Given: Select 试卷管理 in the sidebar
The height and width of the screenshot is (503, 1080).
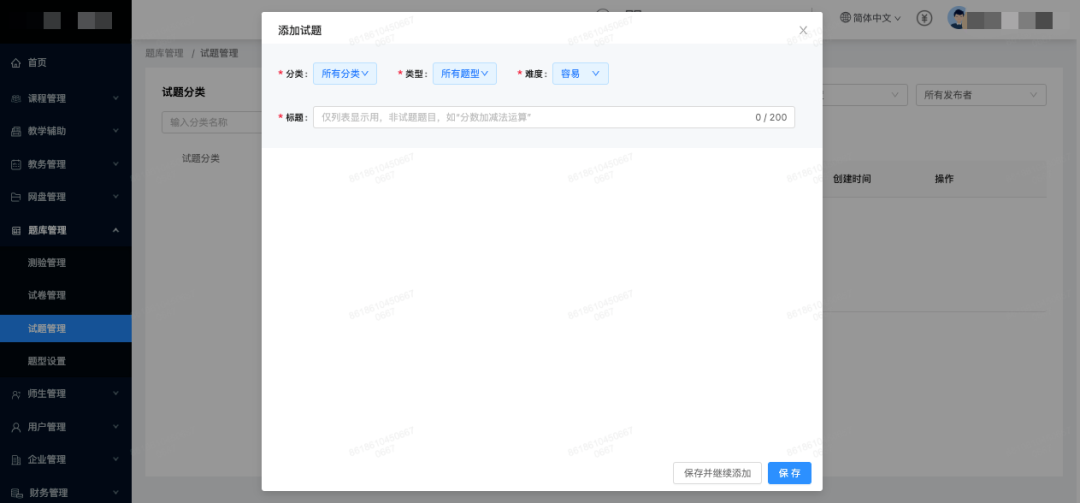Looking at the screenshot, I should [x=47, y=296].
